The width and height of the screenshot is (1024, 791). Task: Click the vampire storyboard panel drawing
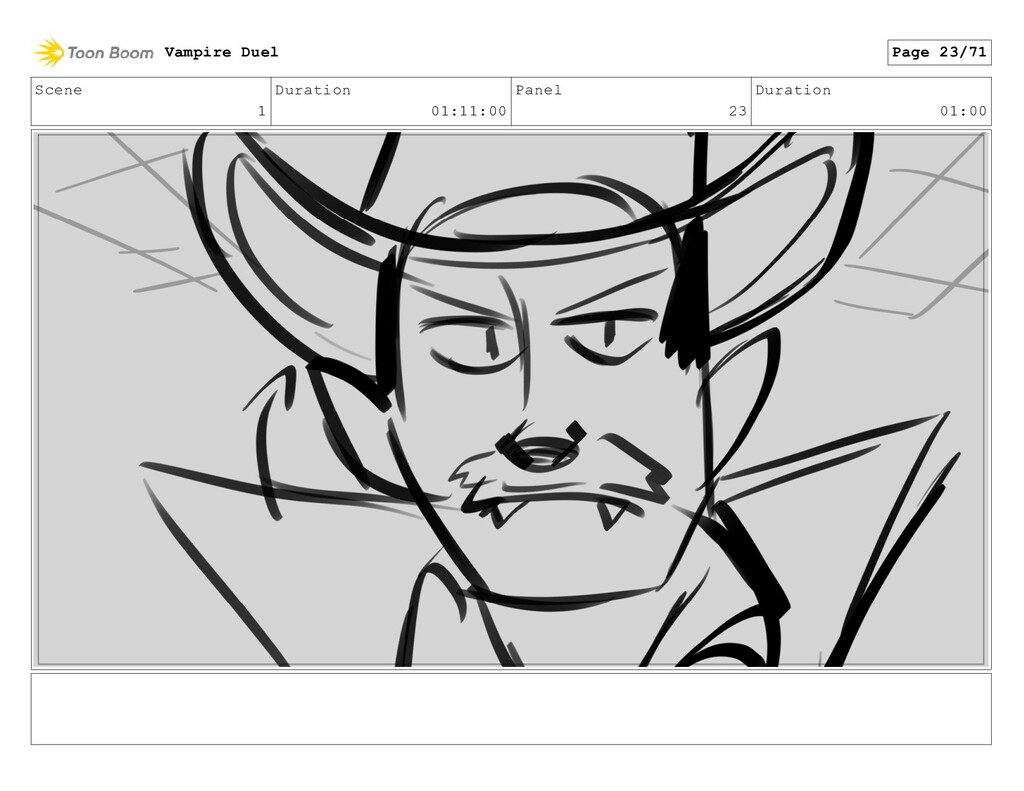(511, 399)
